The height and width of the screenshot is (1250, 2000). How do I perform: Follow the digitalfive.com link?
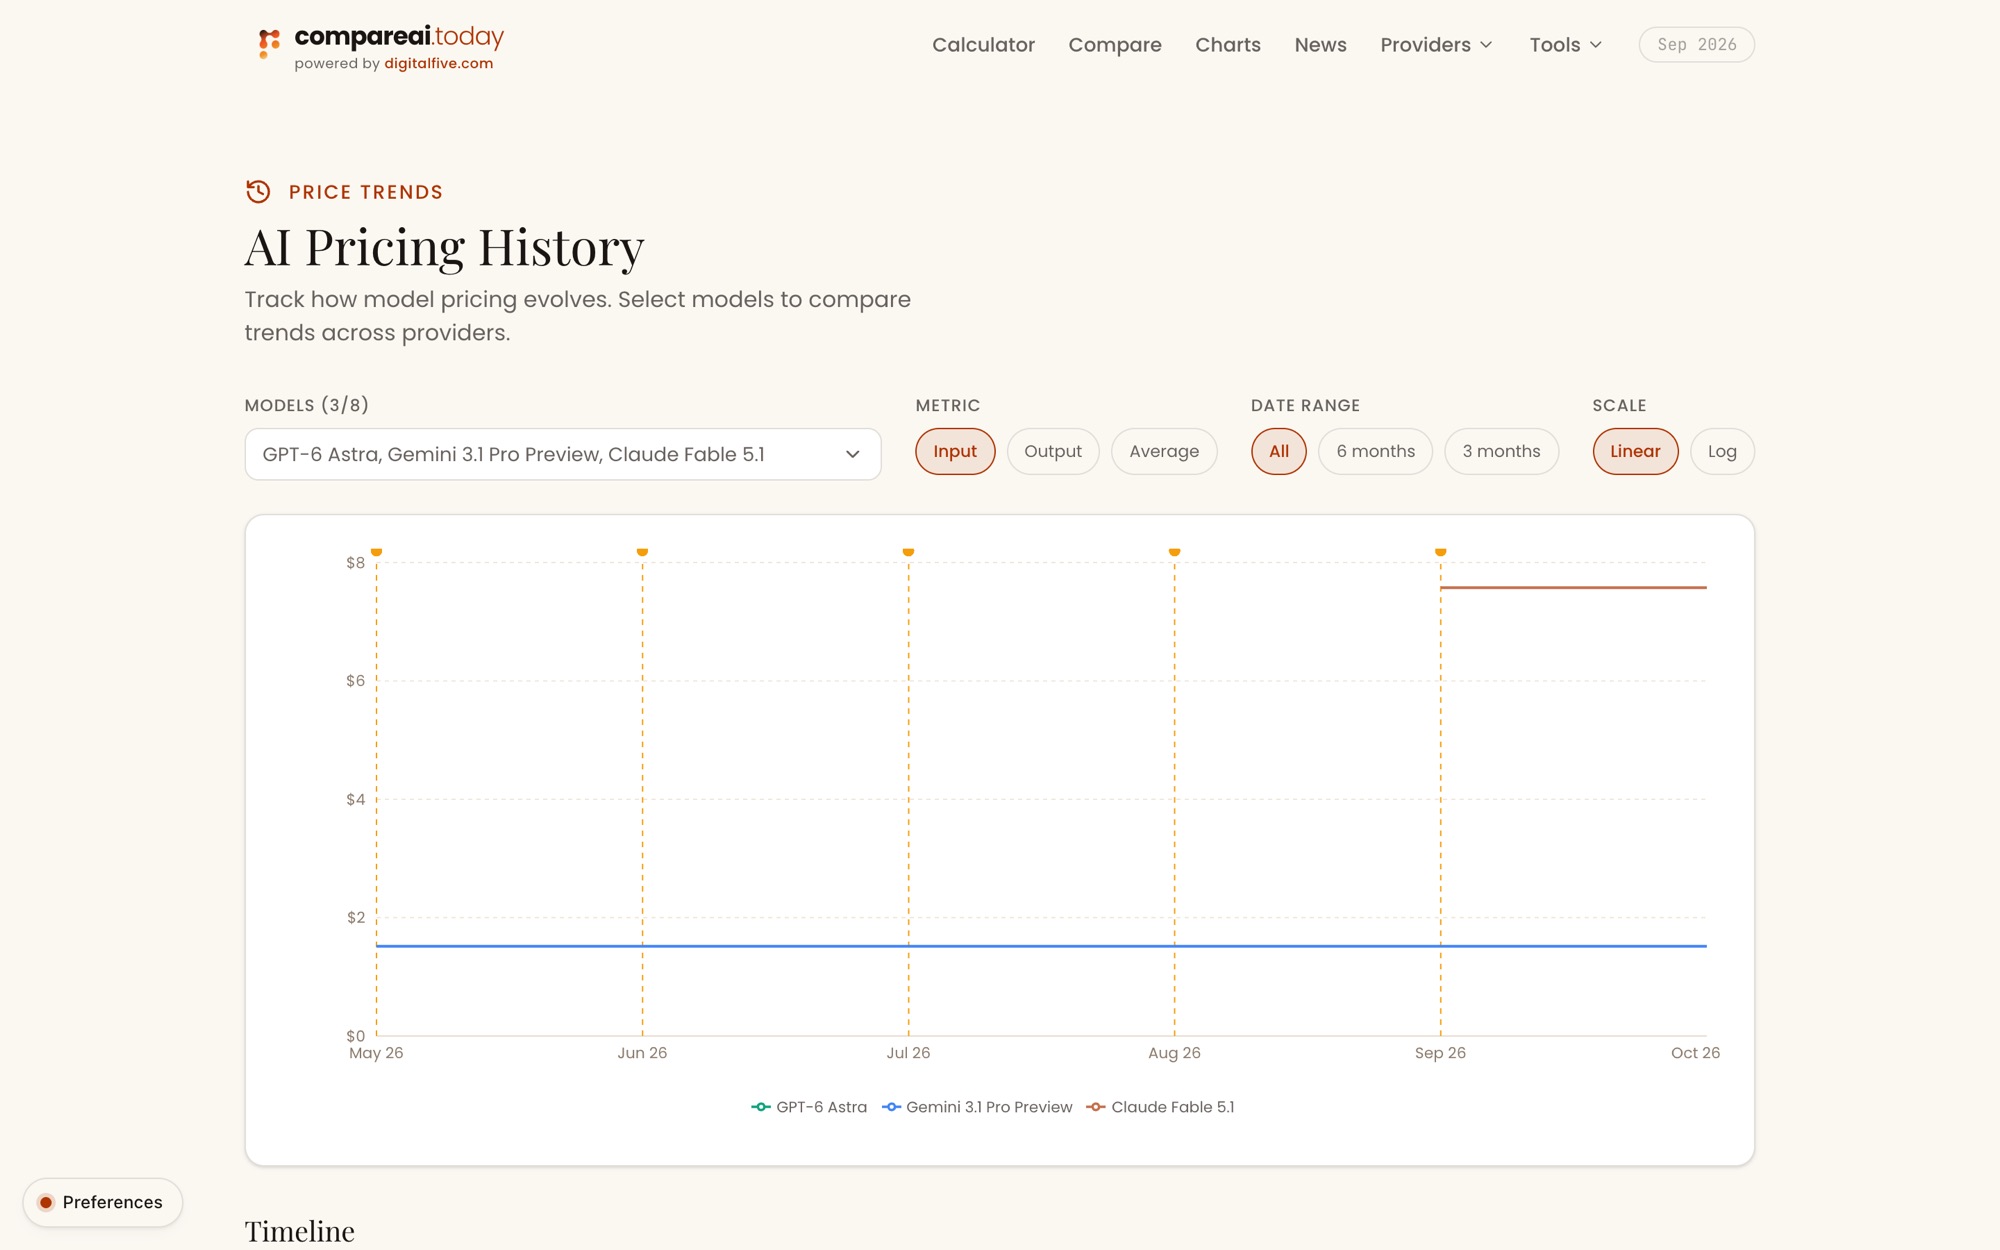click(438, 63)
